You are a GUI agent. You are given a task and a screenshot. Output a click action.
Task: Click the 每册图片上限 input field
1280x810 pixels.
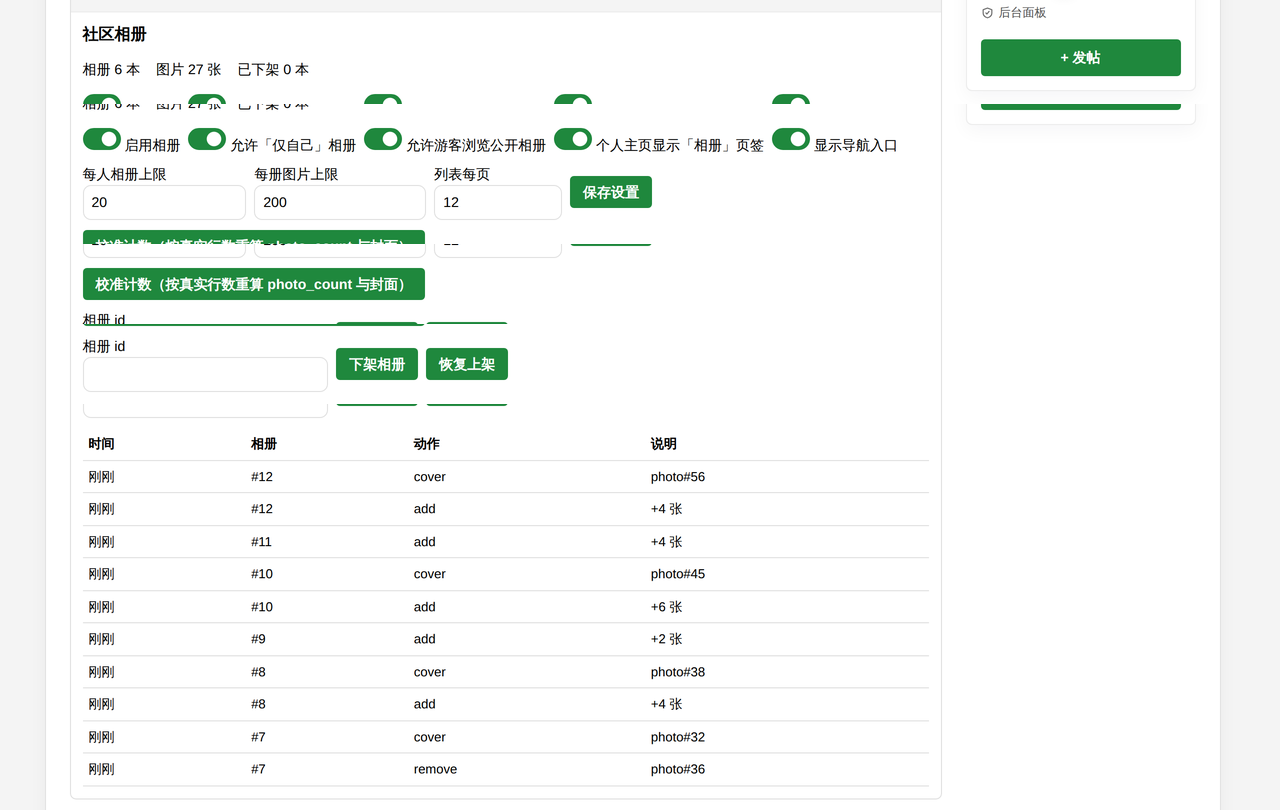[340, 202]
